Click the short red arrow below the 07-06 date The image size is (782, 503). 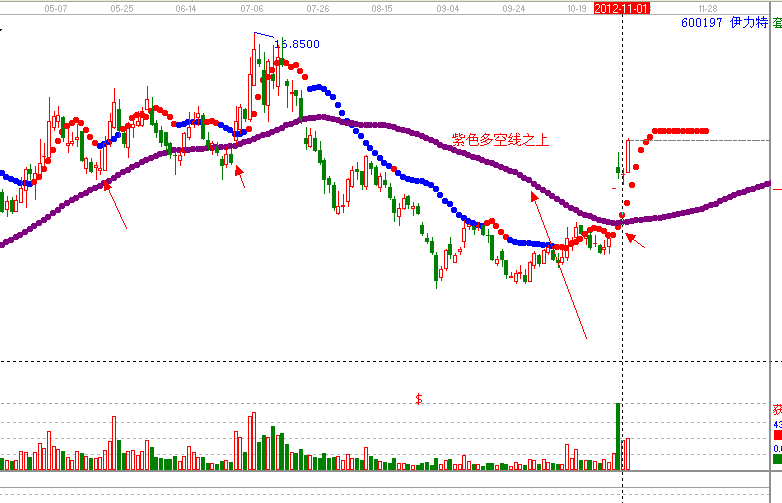click(239, 176)
